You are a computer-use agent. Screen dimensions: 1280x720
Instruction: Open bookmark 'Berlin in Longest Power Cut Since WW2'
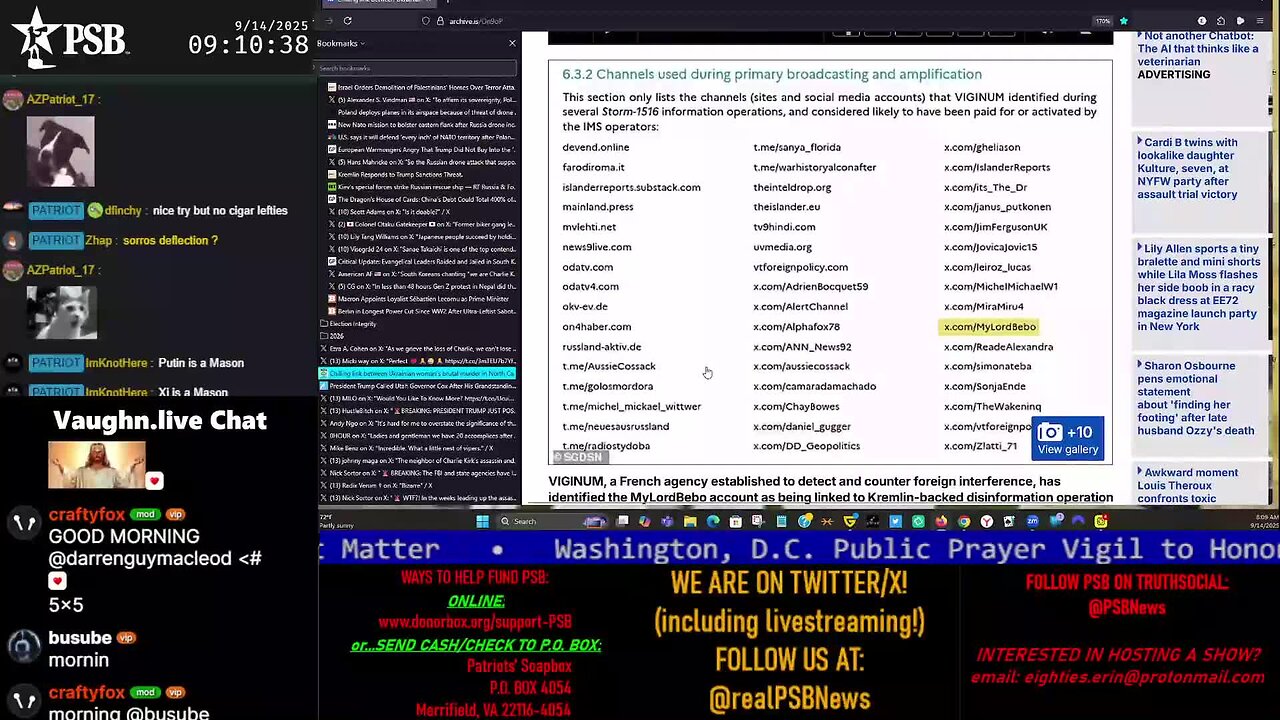420,311
